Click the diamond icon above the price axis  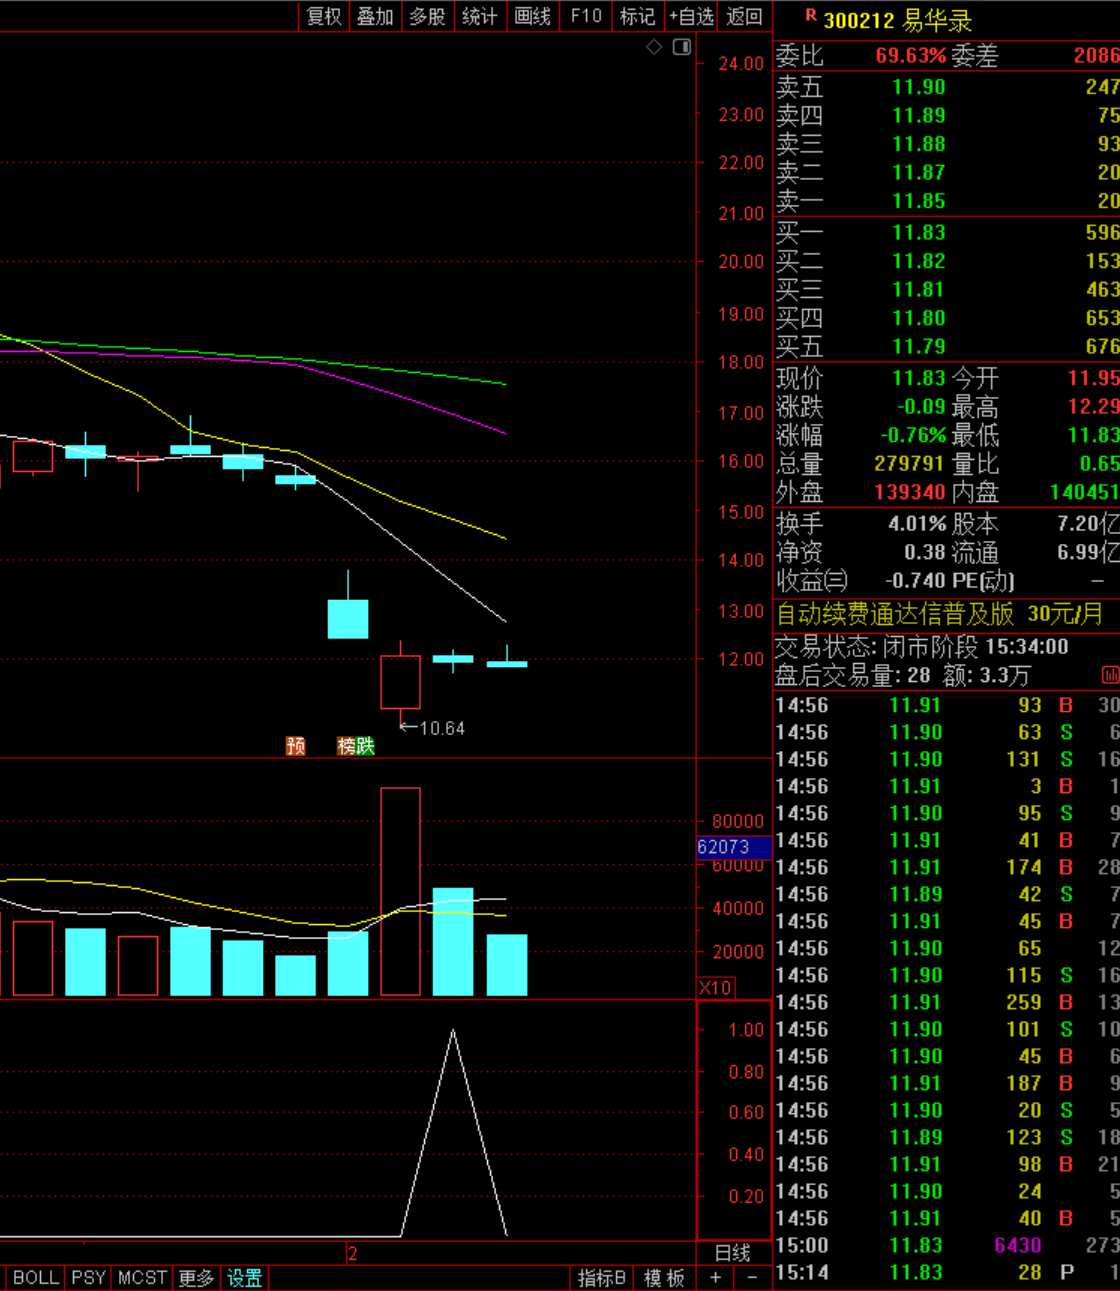click(x=654, y=47)
